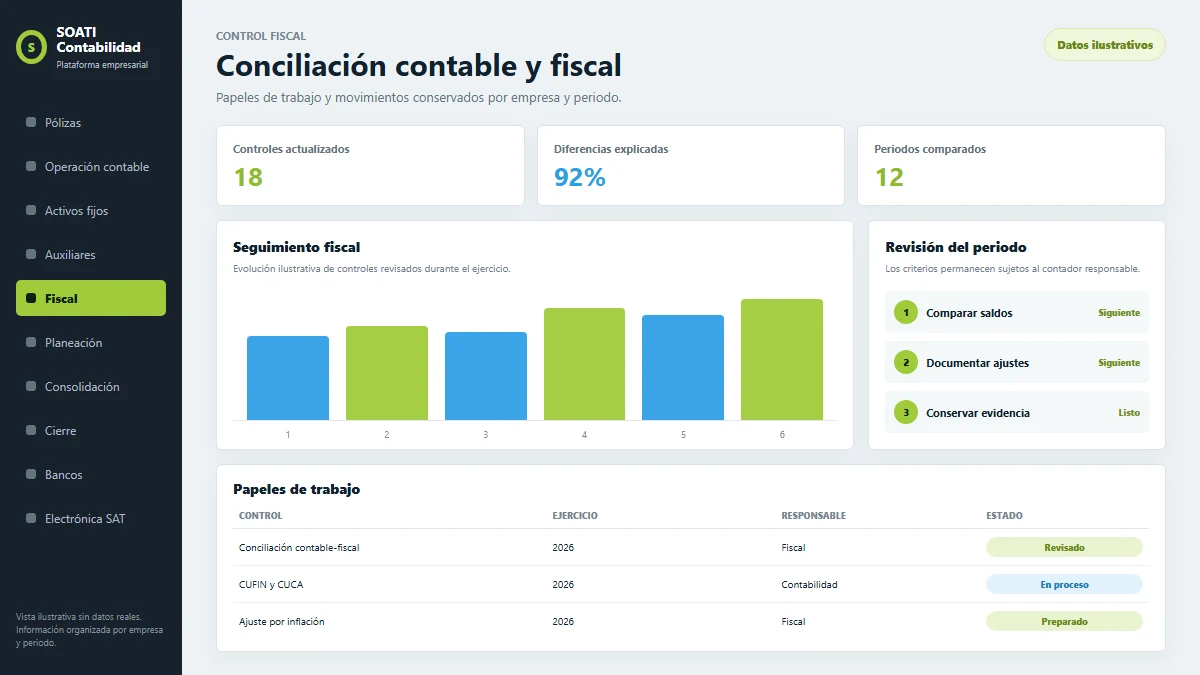Select chart bar for period 5
Viewport: 1200px width, 675px height.
coord(683,367)
